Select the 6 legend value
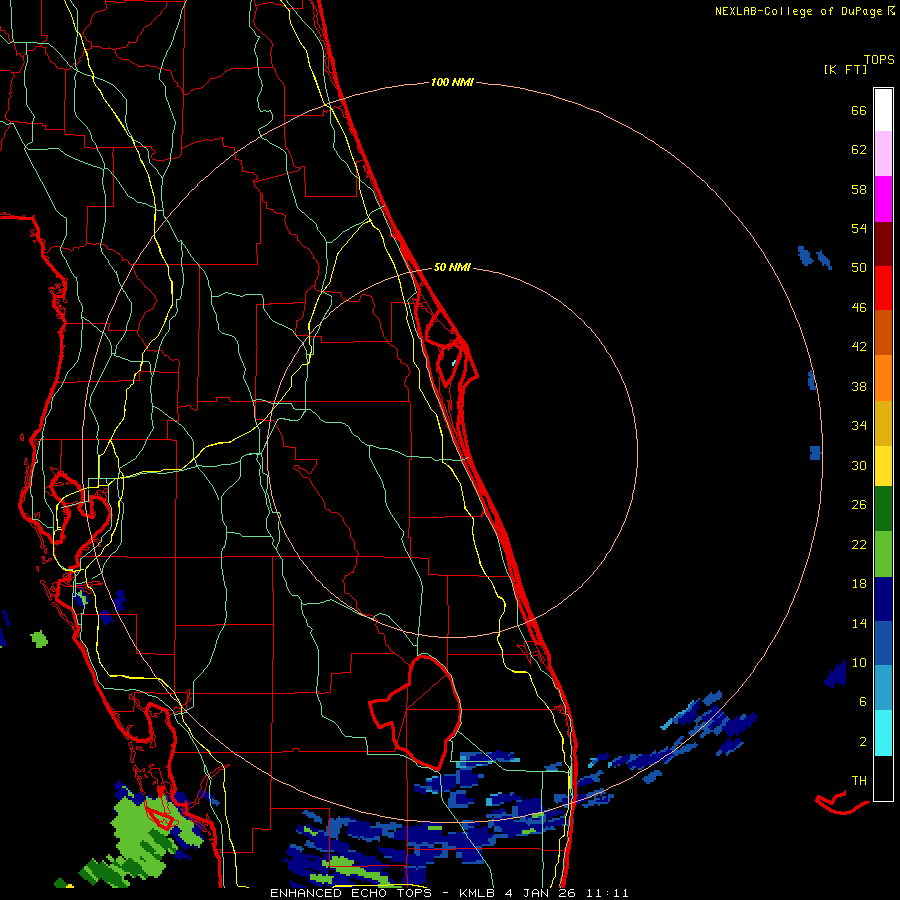 click(x=863, y=702)
